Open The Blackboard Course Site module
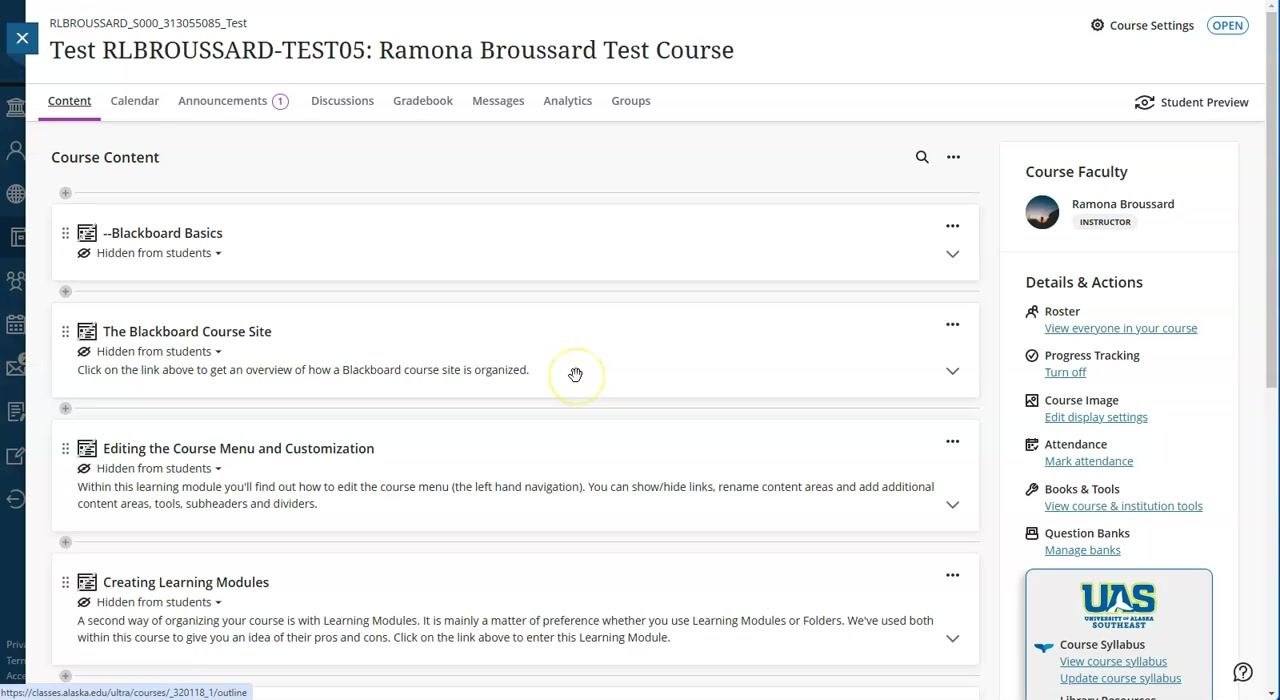Viewport: 1280px width, 700px height. (x=187, y=331)
